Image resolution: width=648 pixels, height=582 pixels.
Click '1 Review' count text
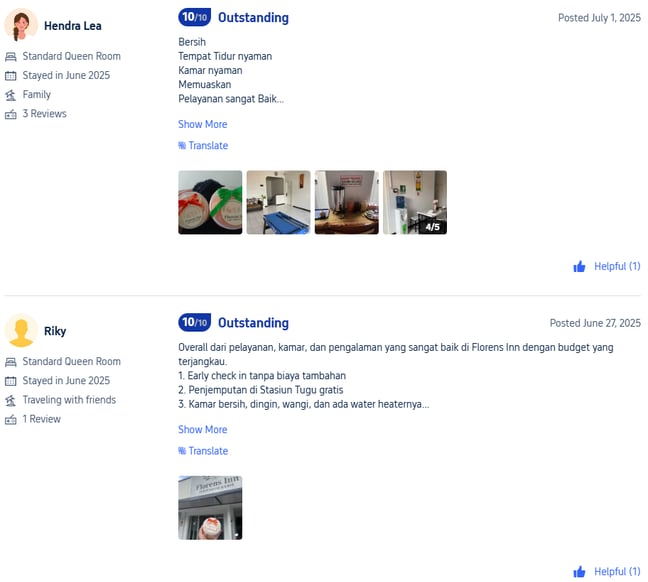click(x=41, y=419)
